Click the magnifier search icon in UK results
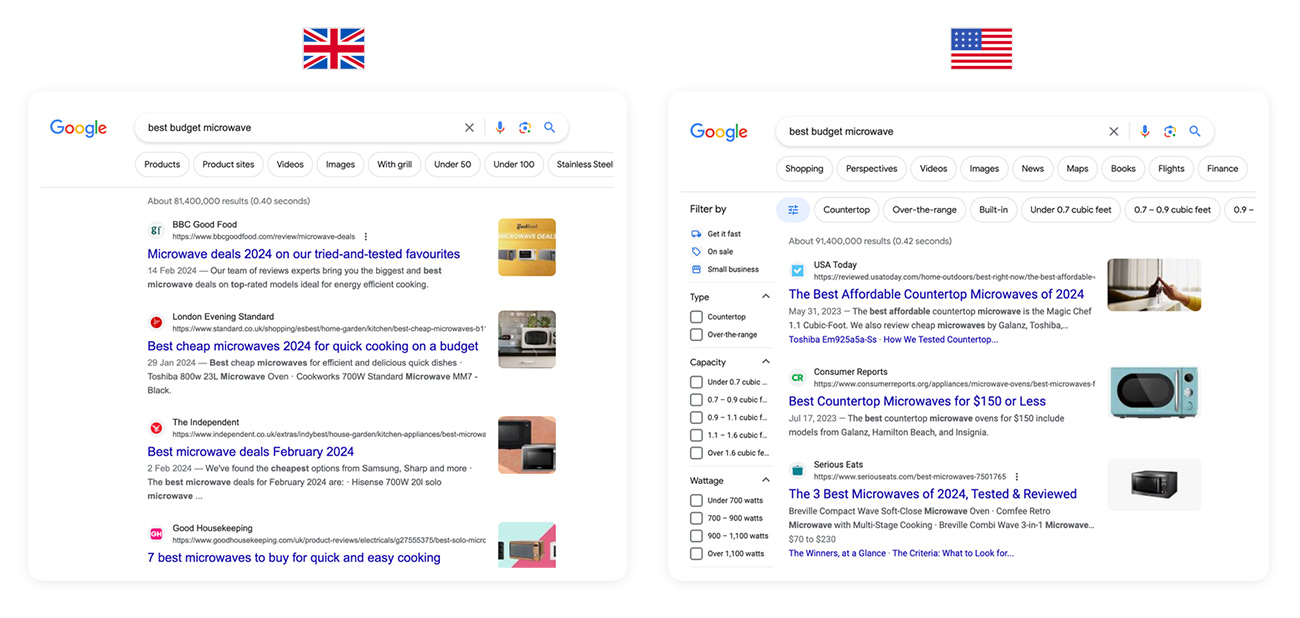The height and width of the screenshot is (618, 1300). point(549,128)
